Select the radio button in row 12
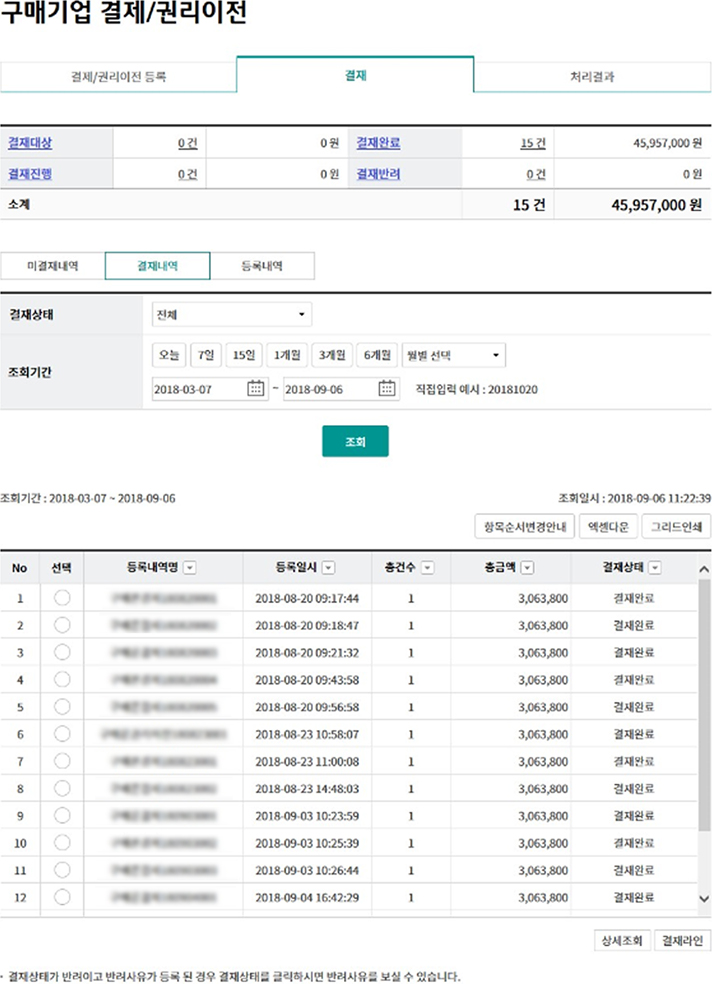Screen dimensions: 712x984 [x=62, y=897]
